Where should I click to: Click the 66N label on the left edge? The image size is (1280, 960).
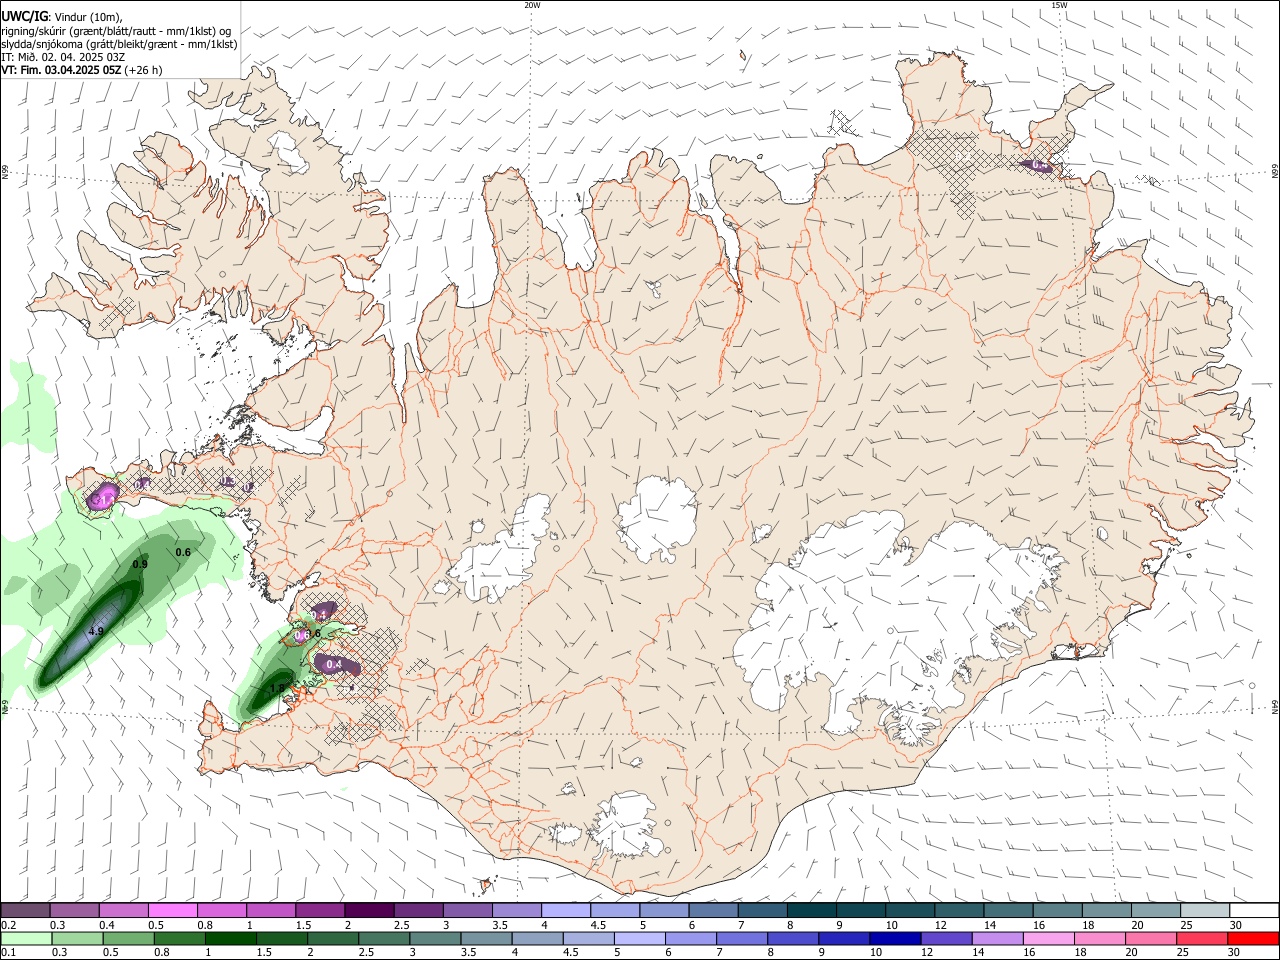(5, 174)
